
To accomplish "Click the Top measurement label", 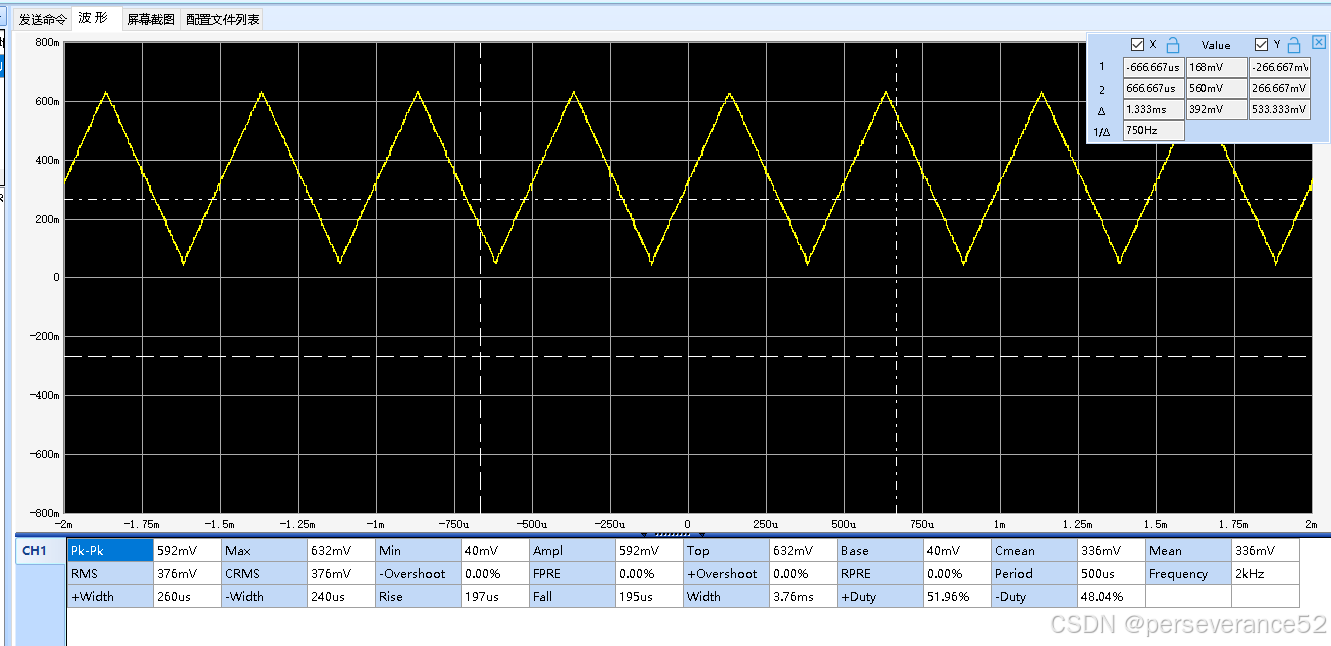I will click(727, 551).
